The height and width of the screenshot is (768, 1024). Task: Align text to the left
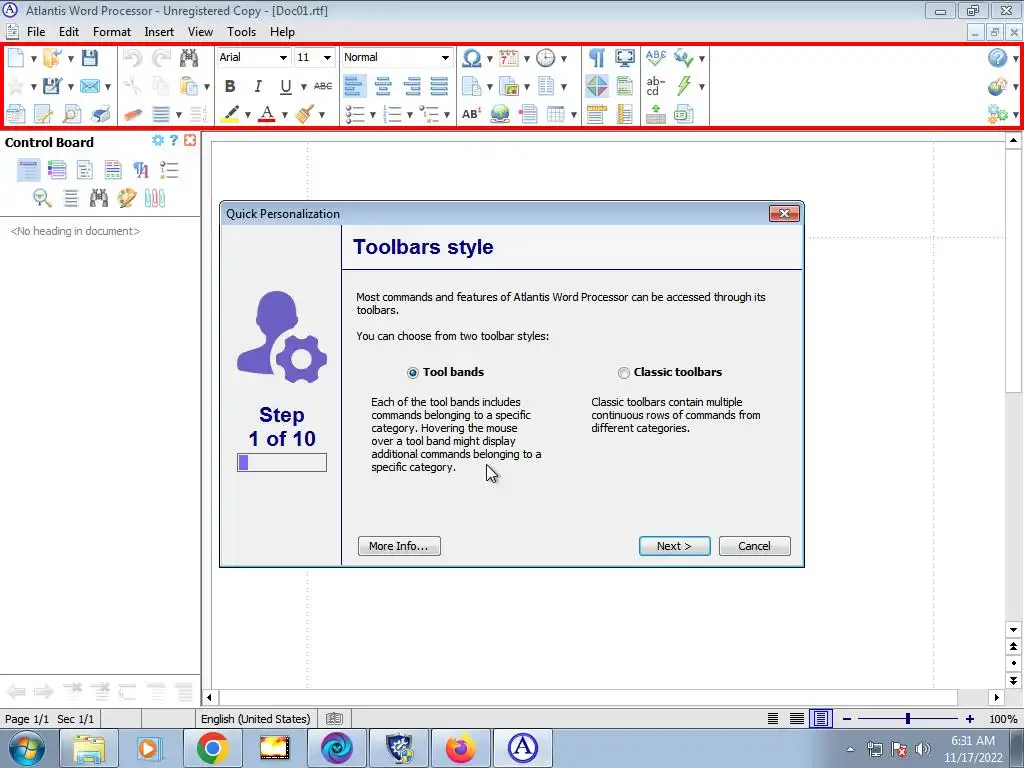(x=355, y=86)
